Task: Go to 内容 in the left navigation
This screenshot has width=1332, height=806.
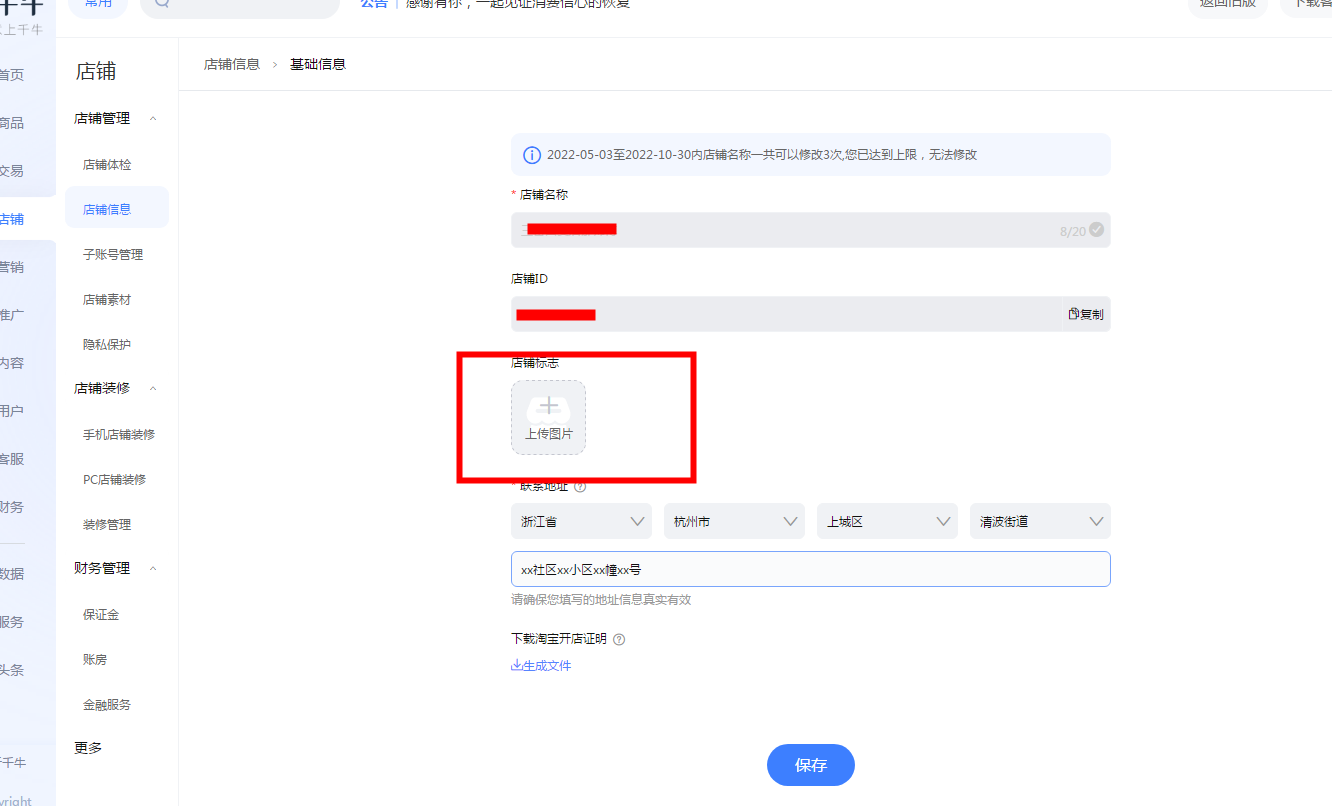Action: tap(12, 363)
